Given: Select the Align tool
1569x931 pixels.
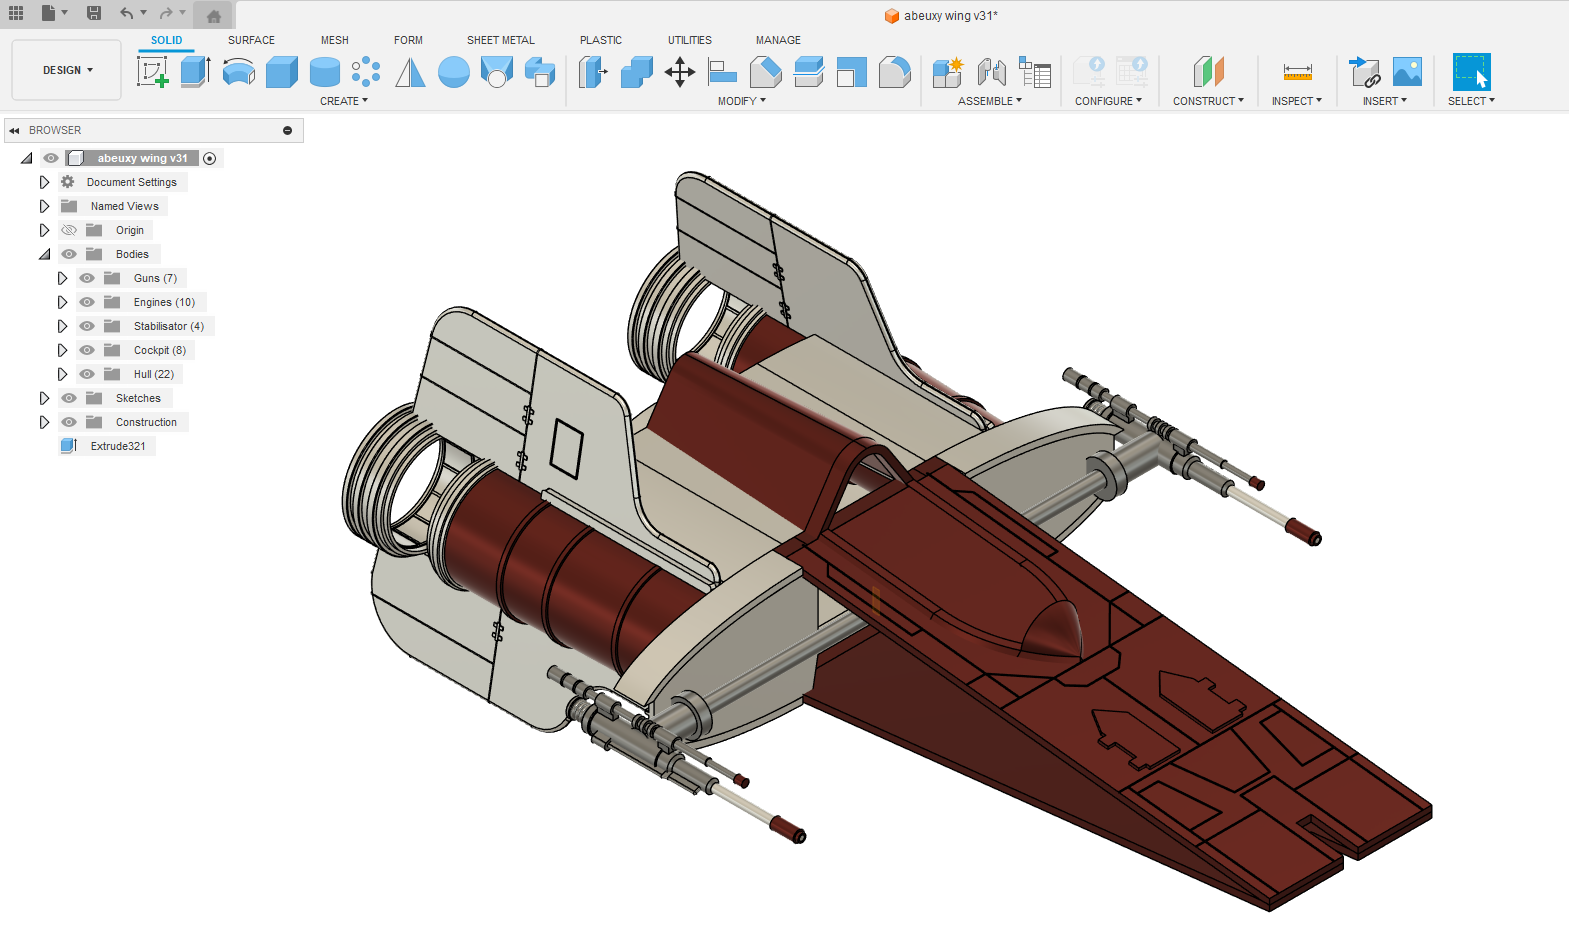Looking at the screenshot, I should coord(722,72).
